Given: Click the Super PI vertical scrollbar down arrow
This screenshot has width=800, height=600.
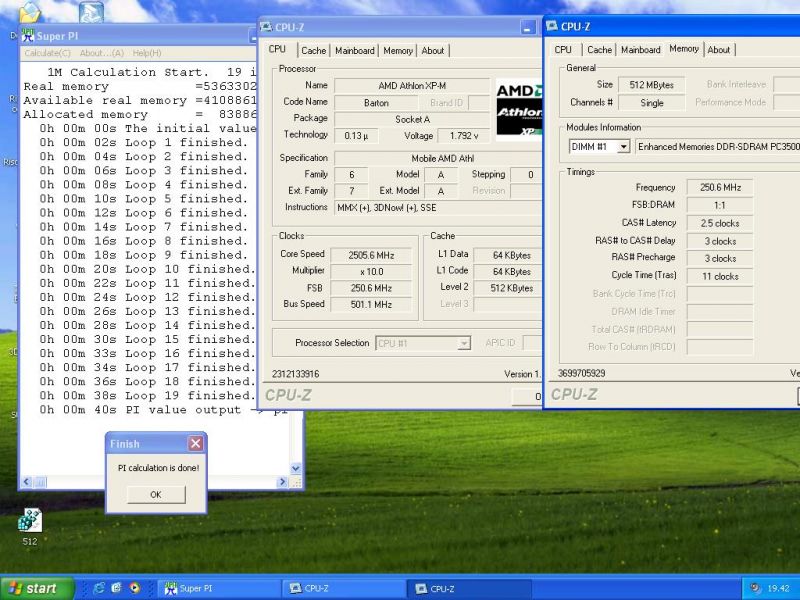Looking at the screenshot, I should [295, 468].
